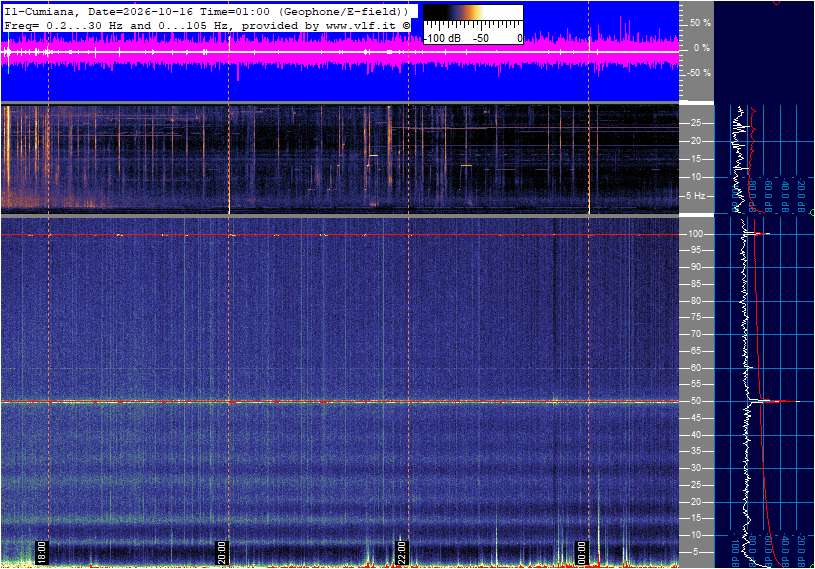Click the -50 % waveform amplitude label
815x569 pixels.
(x=698, y=73)
